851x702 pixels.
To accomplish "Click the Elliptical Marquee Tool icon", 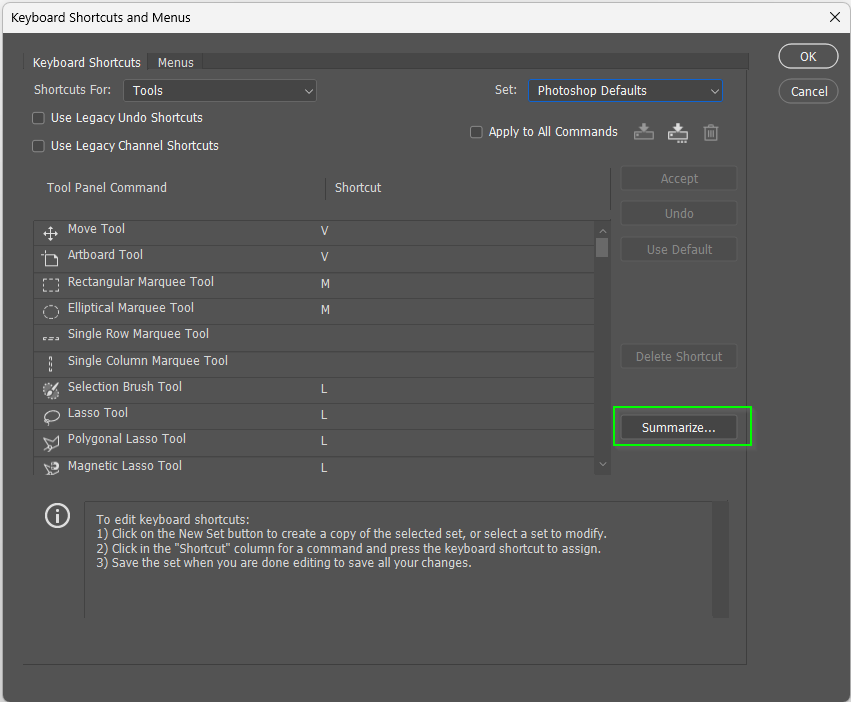I will [x=50, y=310].
